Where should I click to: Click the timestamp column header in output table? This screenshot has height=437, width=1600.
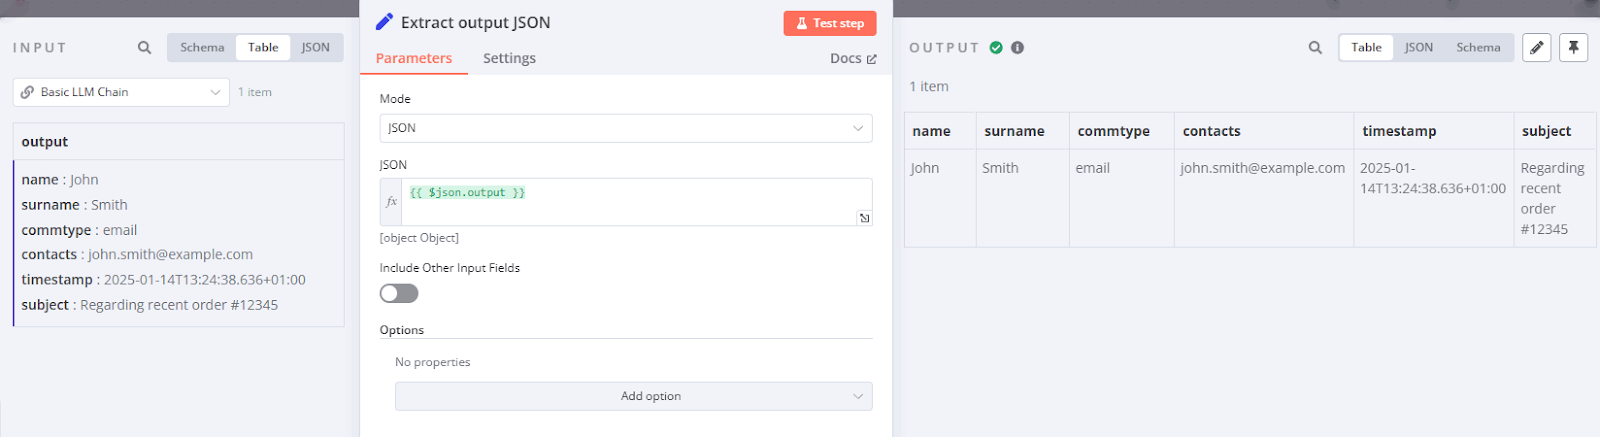pyautogui.click(x=1433, y=131)
